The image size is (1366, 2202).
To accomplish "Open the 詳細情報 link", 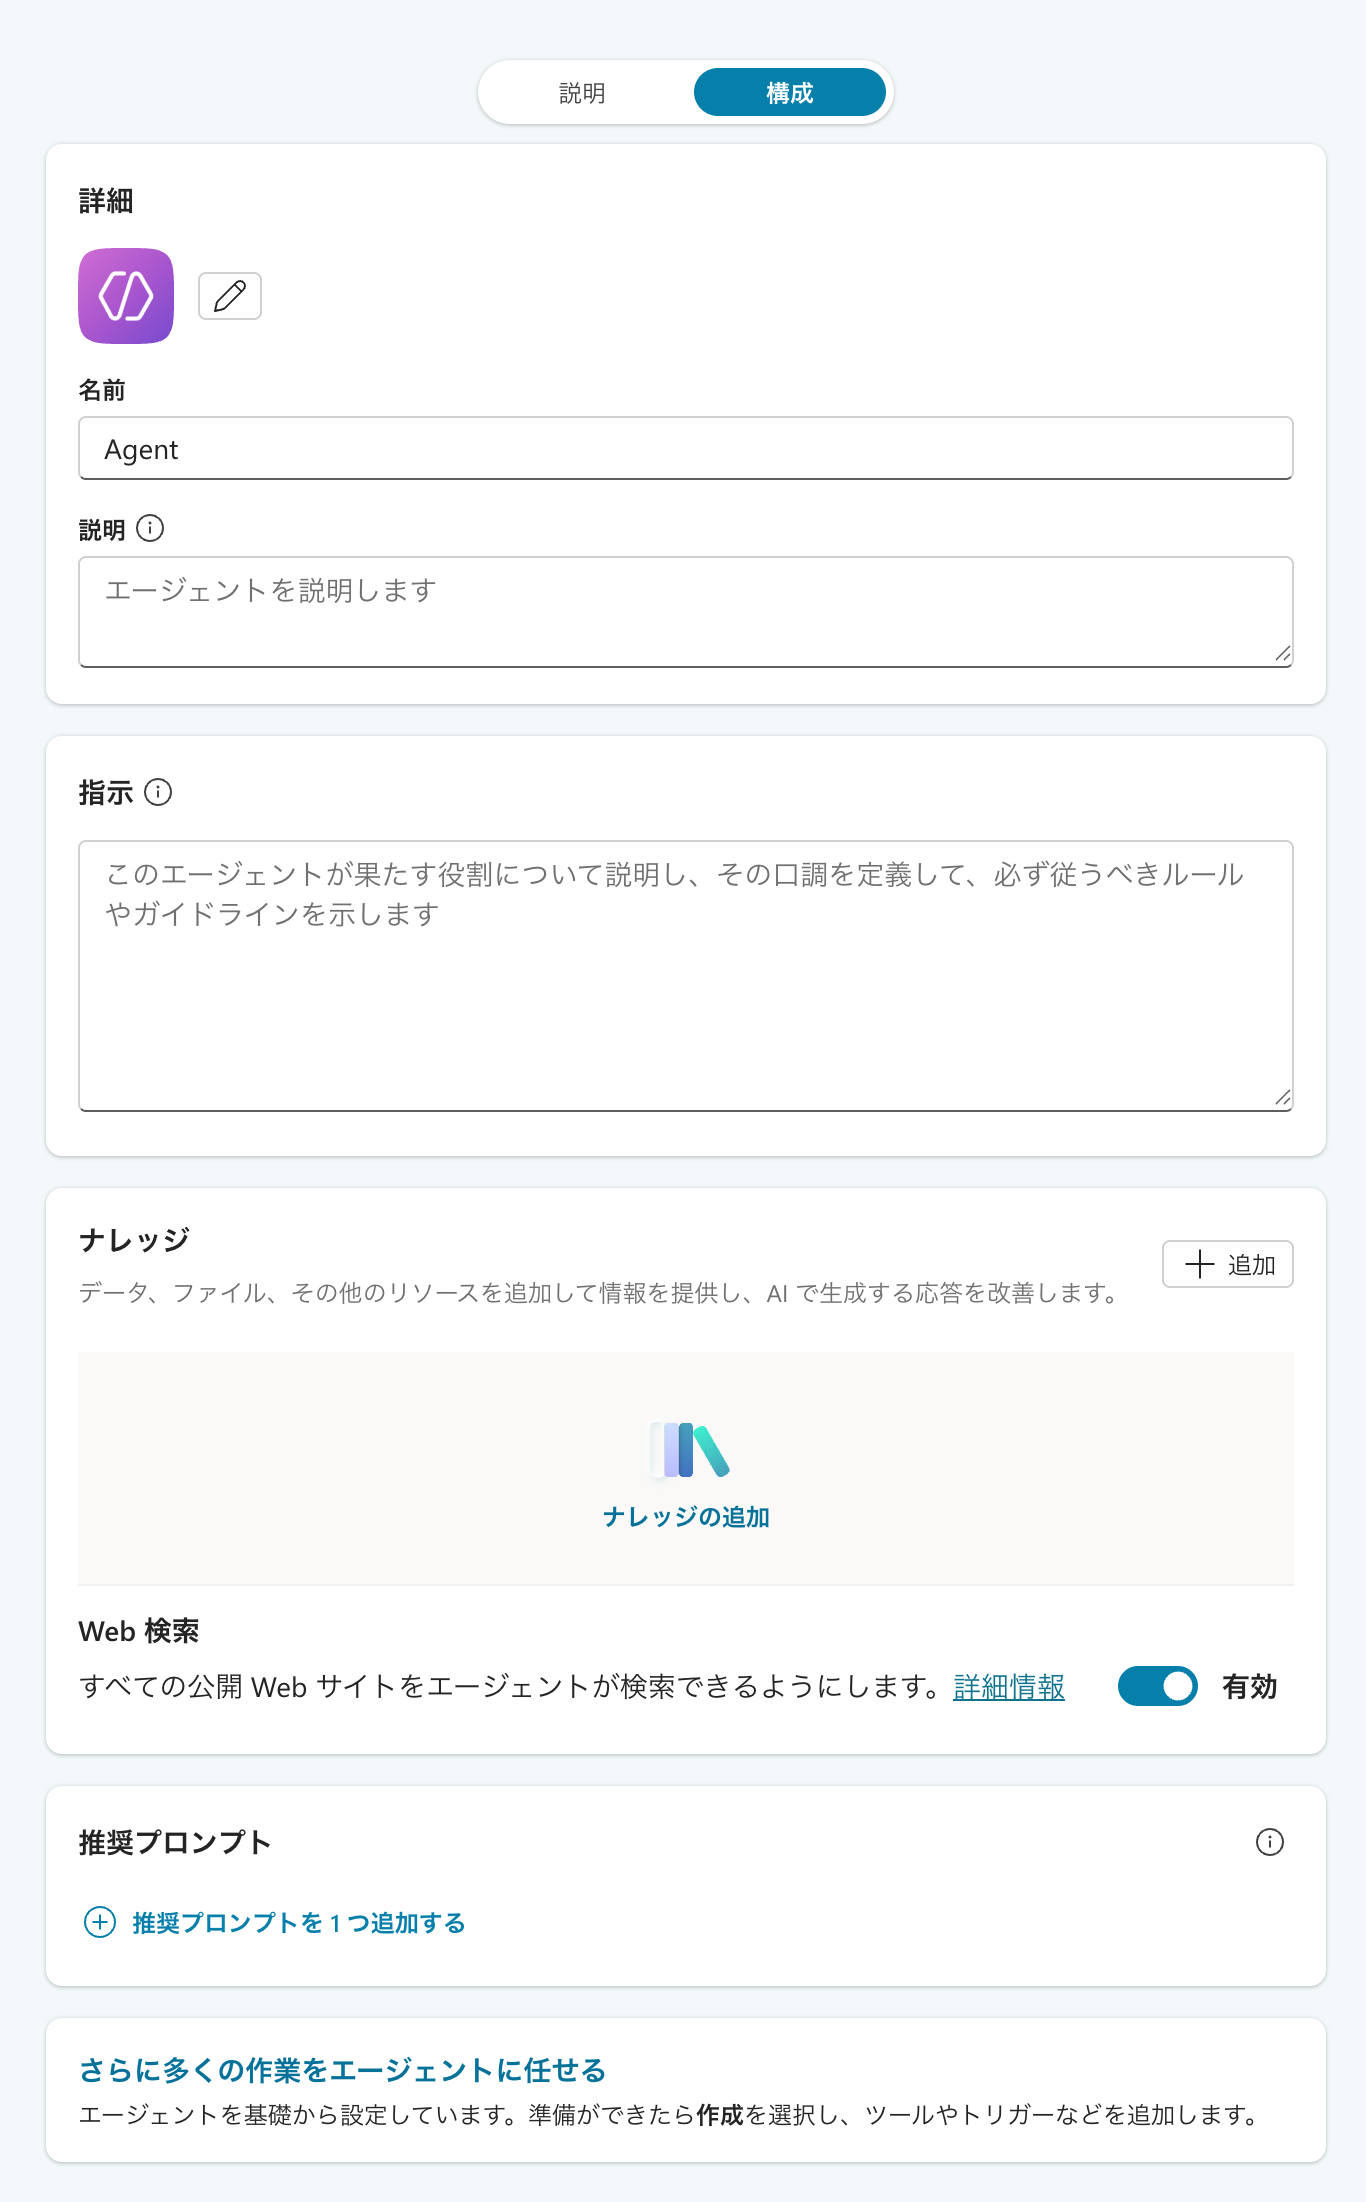I will pos(1009,1687).
